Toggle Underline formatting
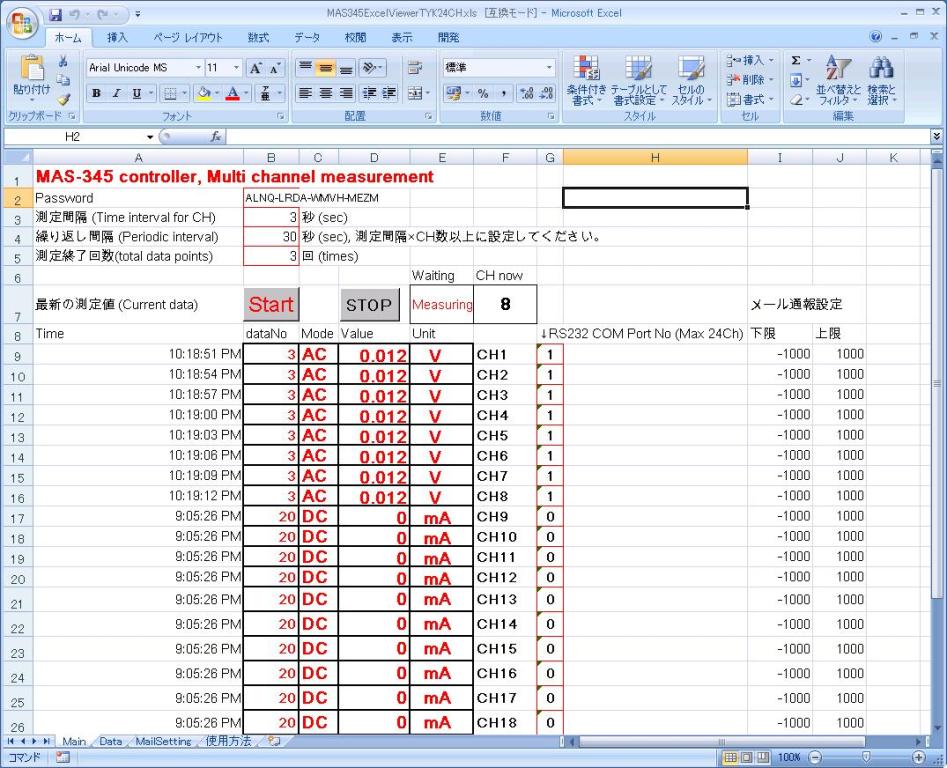This screenshot has width=947, height=768. [x=136, y=93]
